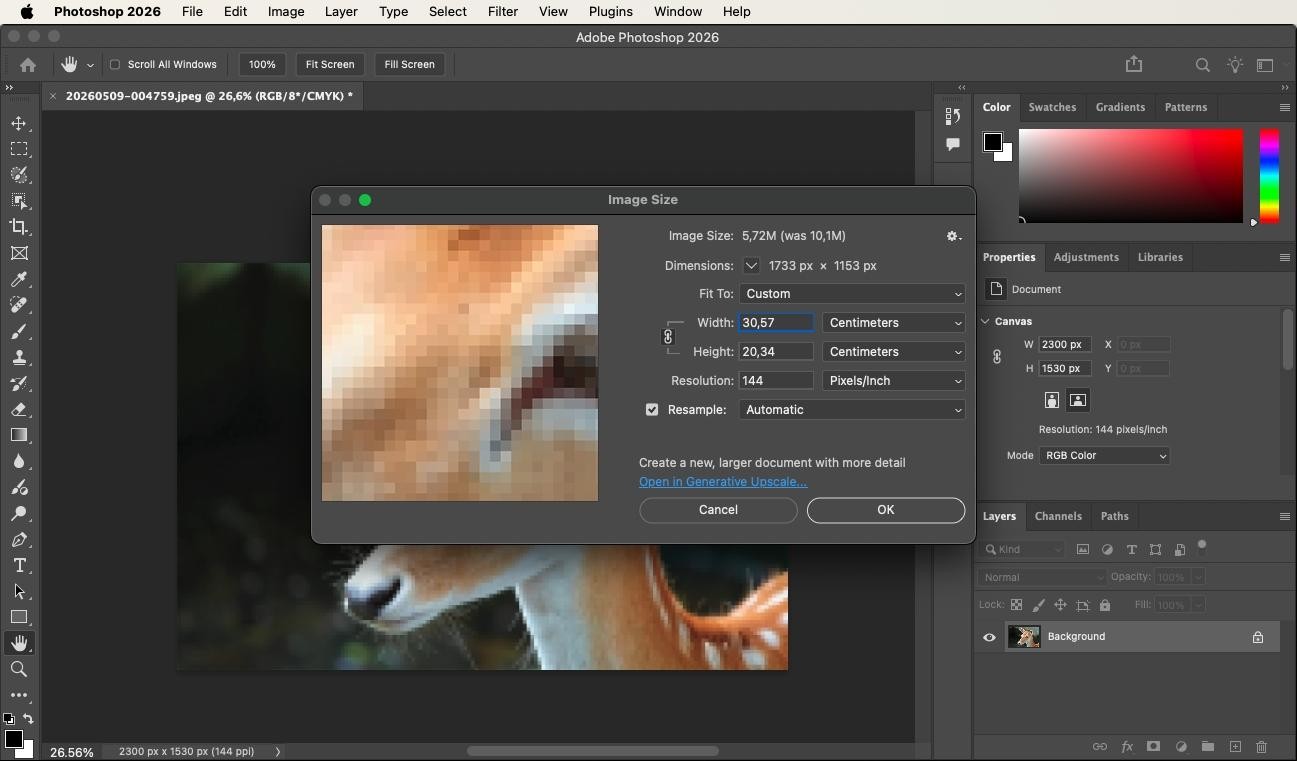Open the Filter menu
Image resolution: width=1297 pixels, height=761 pixels.
[502, 11]
